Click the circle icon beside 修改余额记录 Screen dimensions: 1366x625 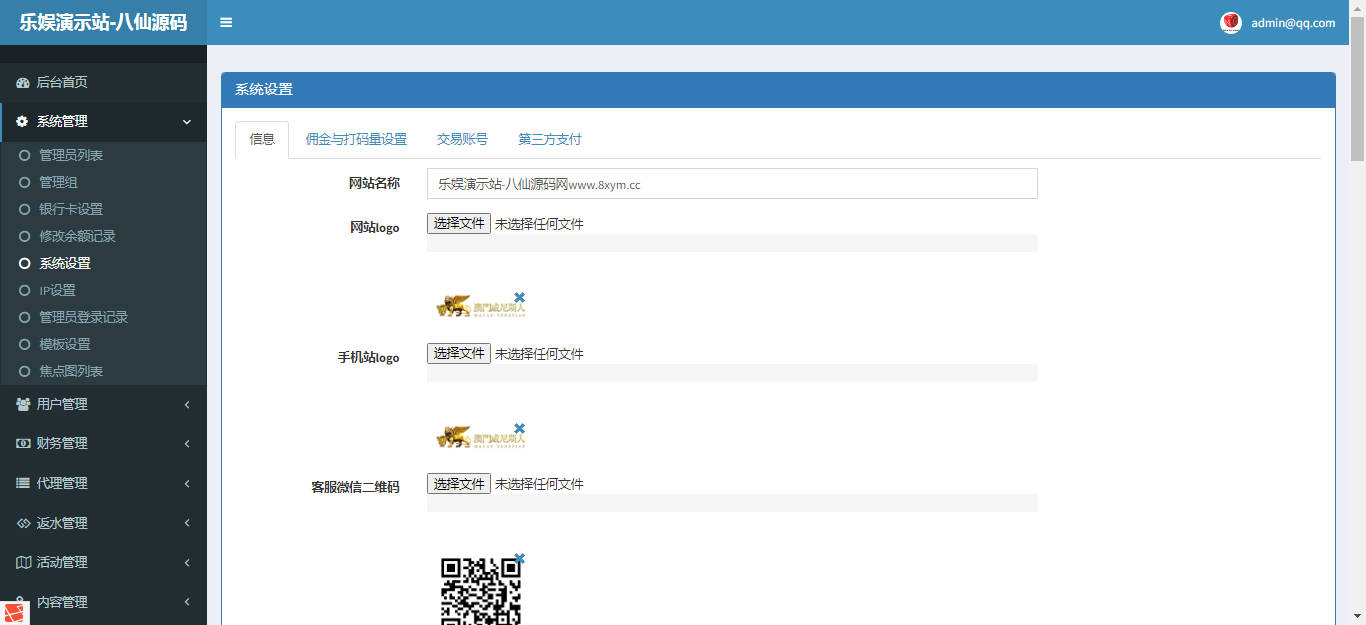tap(25, 236)
